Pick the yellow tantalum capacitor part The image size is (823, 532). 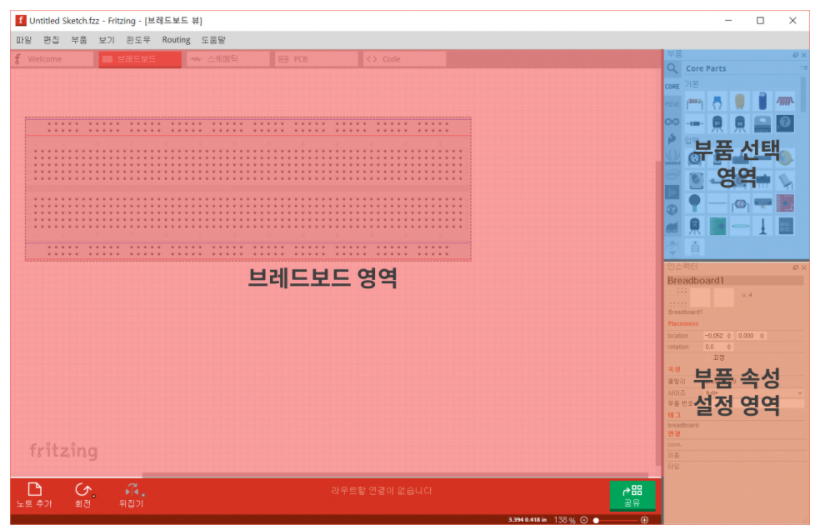click(740, 102)
